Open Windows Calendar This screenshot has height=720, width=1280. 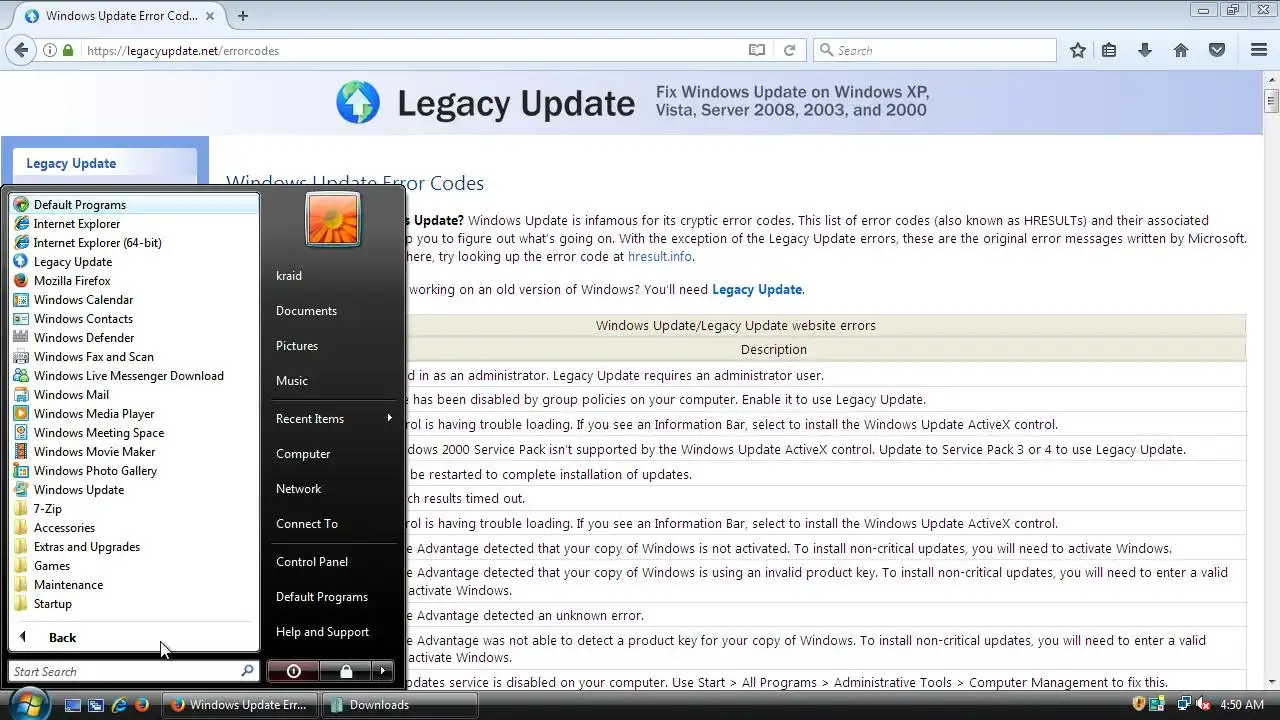click(134, 299)
